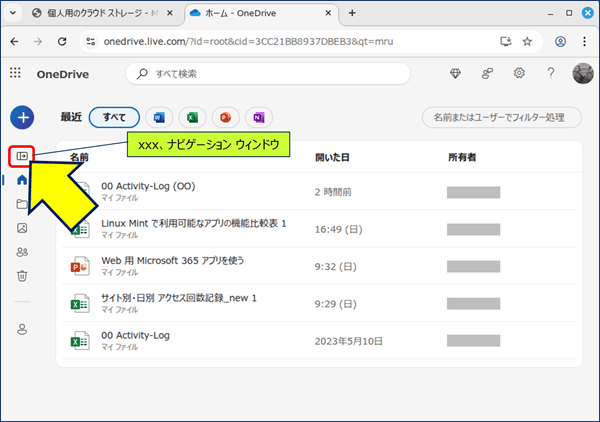Bookmark this page with star icon
600x422 pixels.
click(x=527, y=41)
